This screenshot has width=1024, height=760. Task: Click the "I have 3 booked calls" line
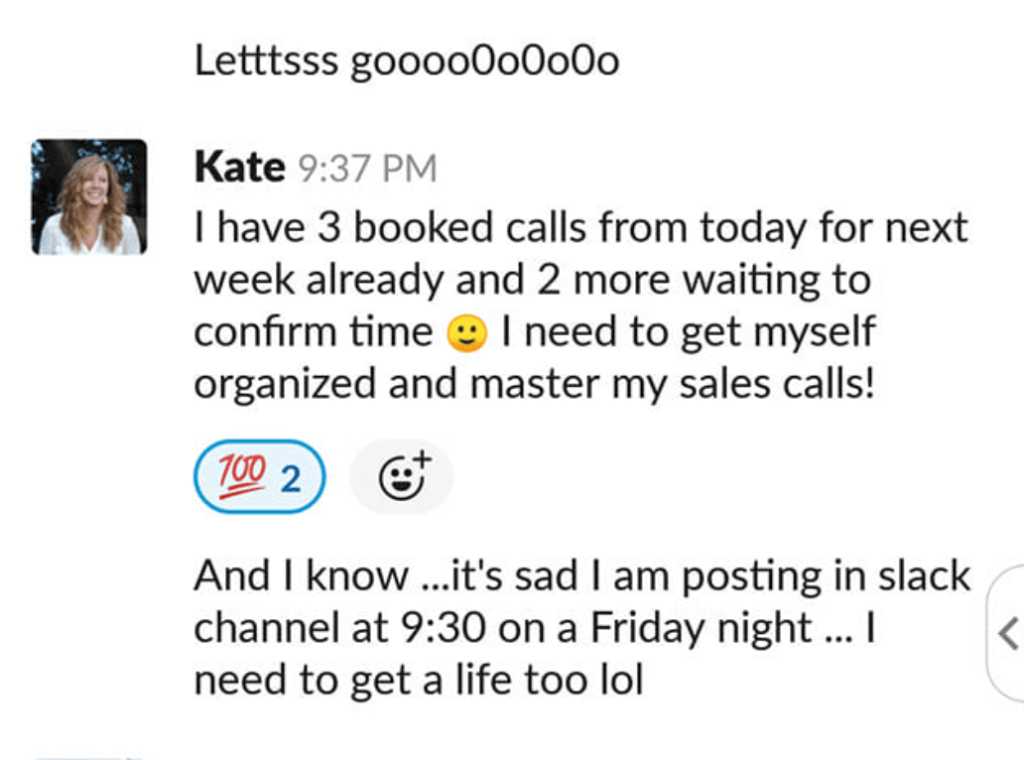coord(580,228)
